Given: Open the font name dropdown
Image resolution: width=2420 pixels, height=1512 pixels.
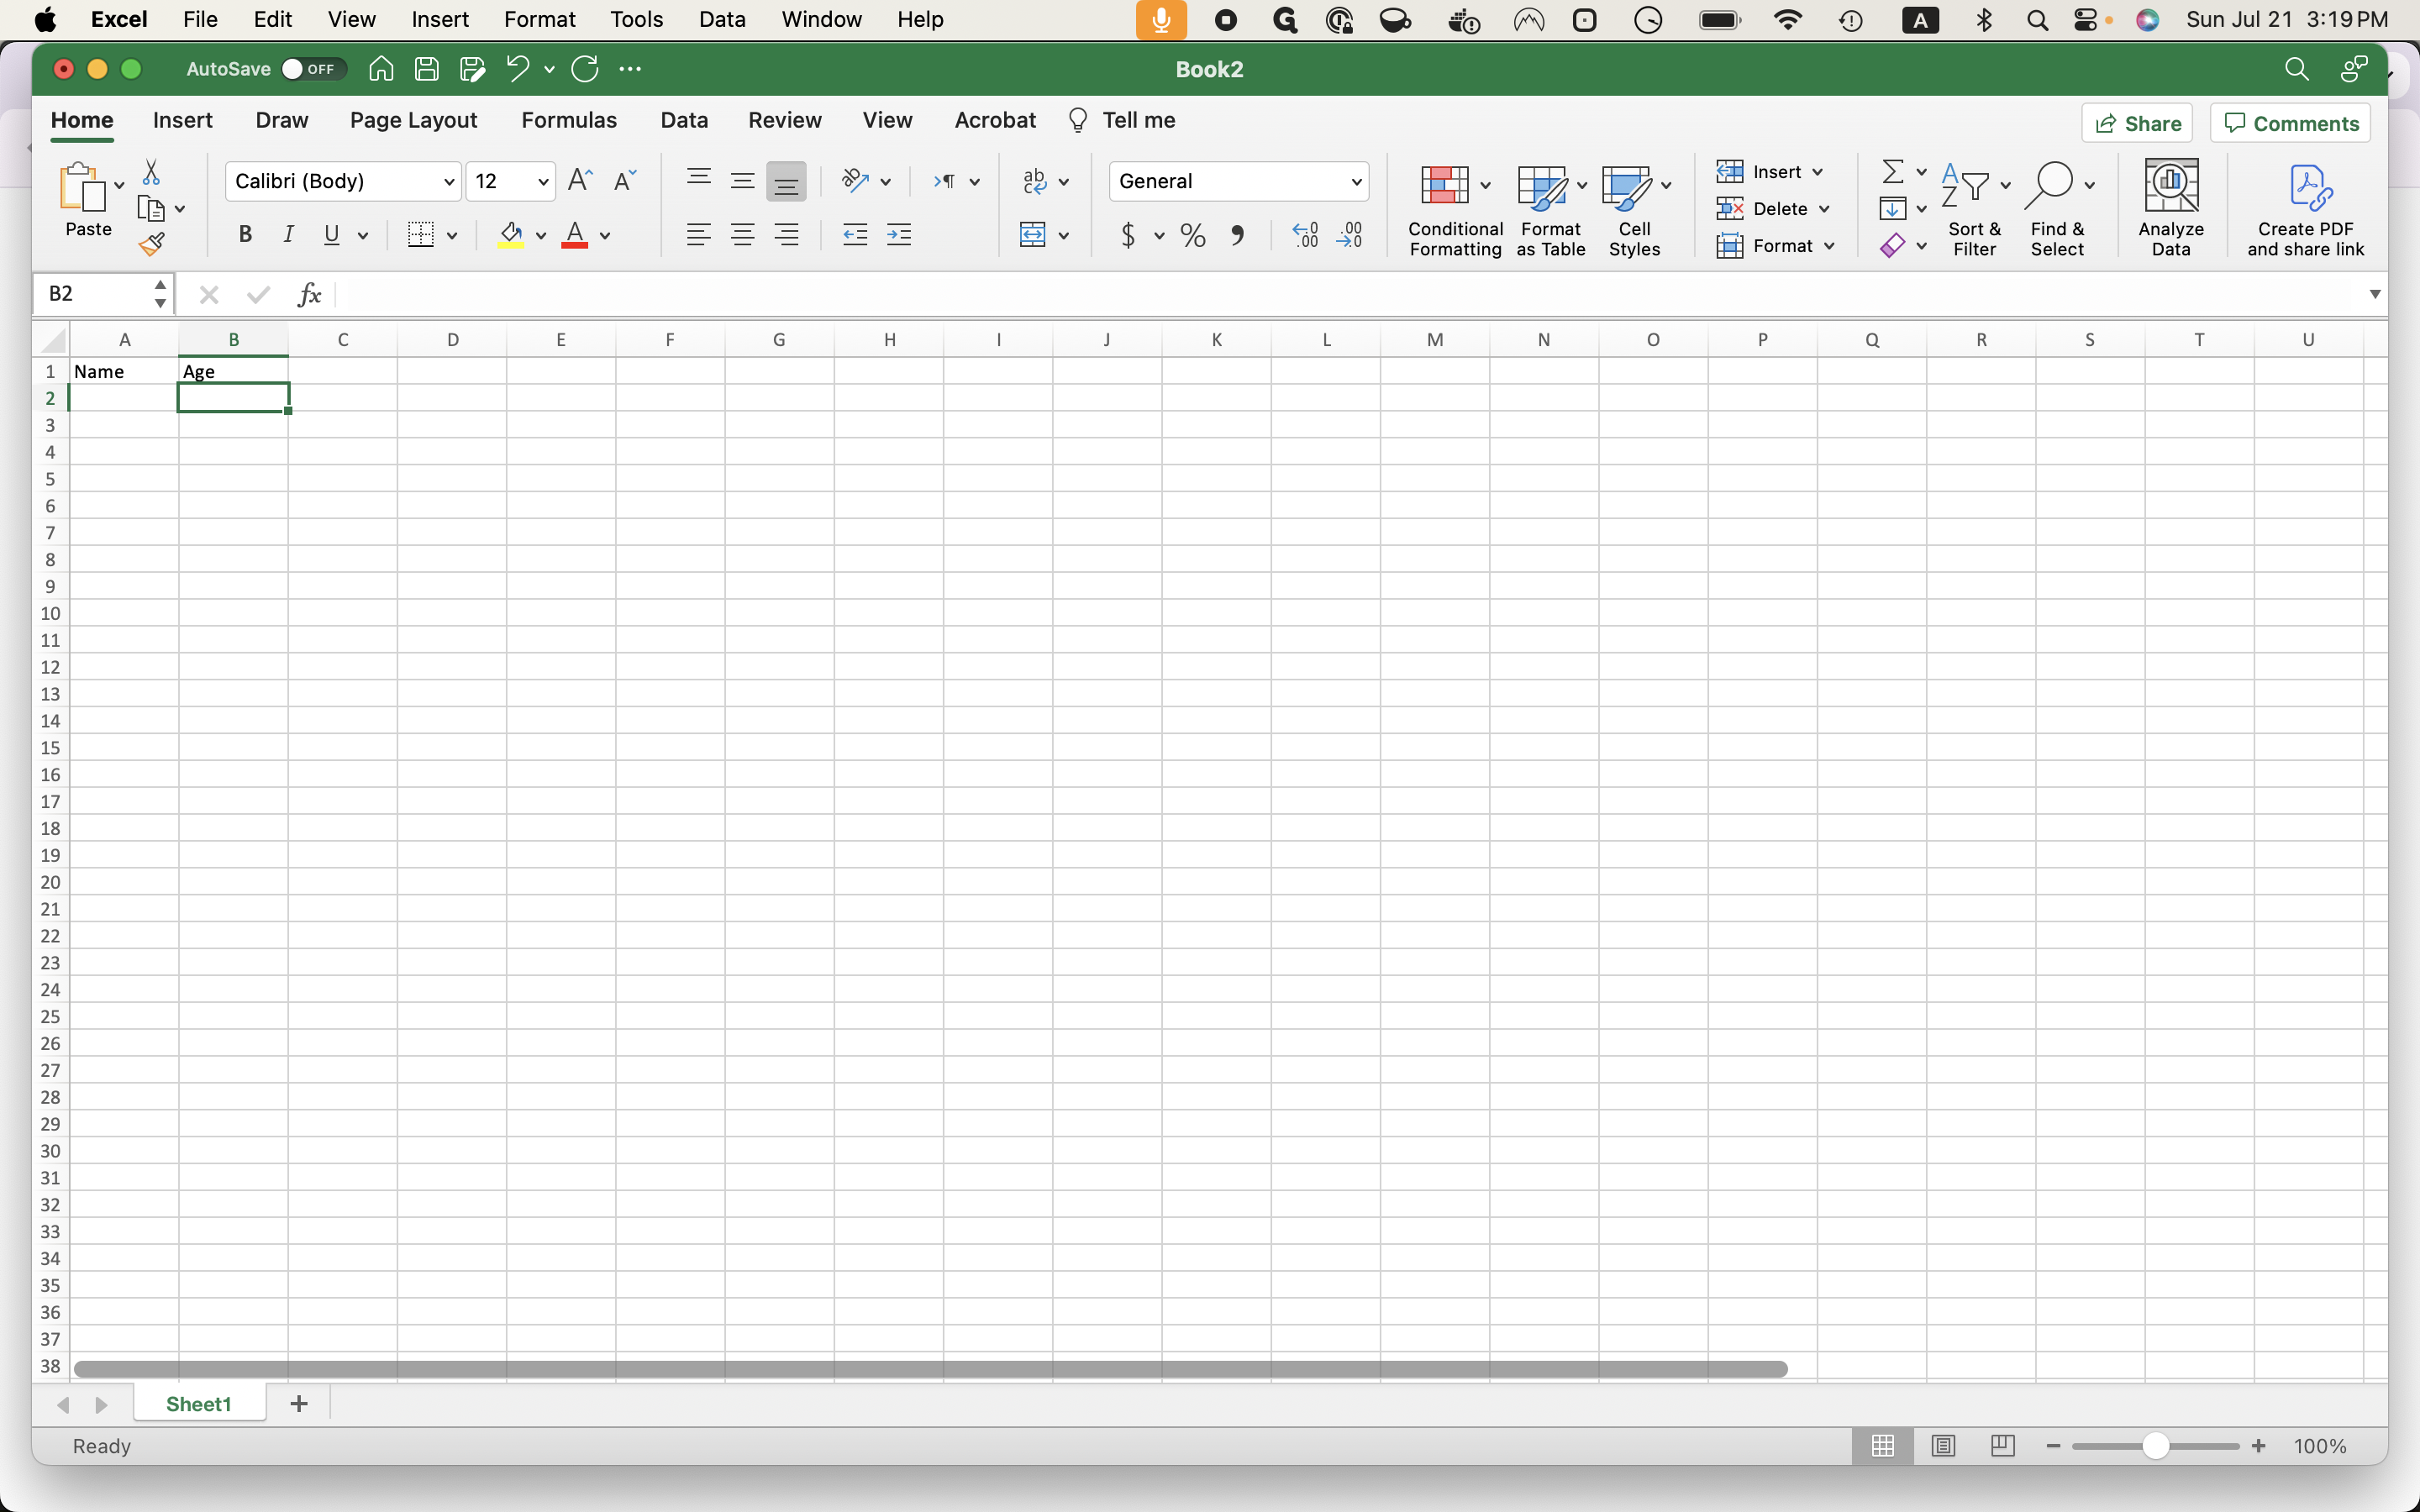Looking at the screenshot, I should tap(449, 182).
